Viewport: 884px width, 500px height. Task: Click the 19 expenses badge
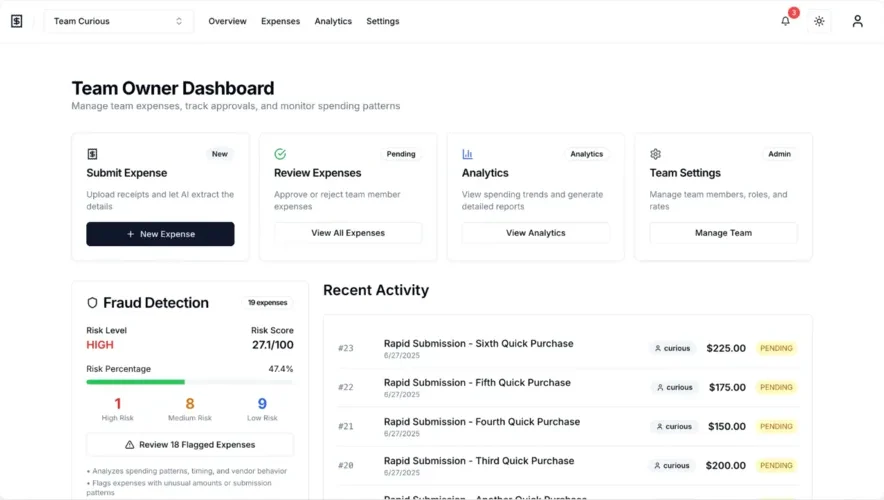click(x=268, y=303)
